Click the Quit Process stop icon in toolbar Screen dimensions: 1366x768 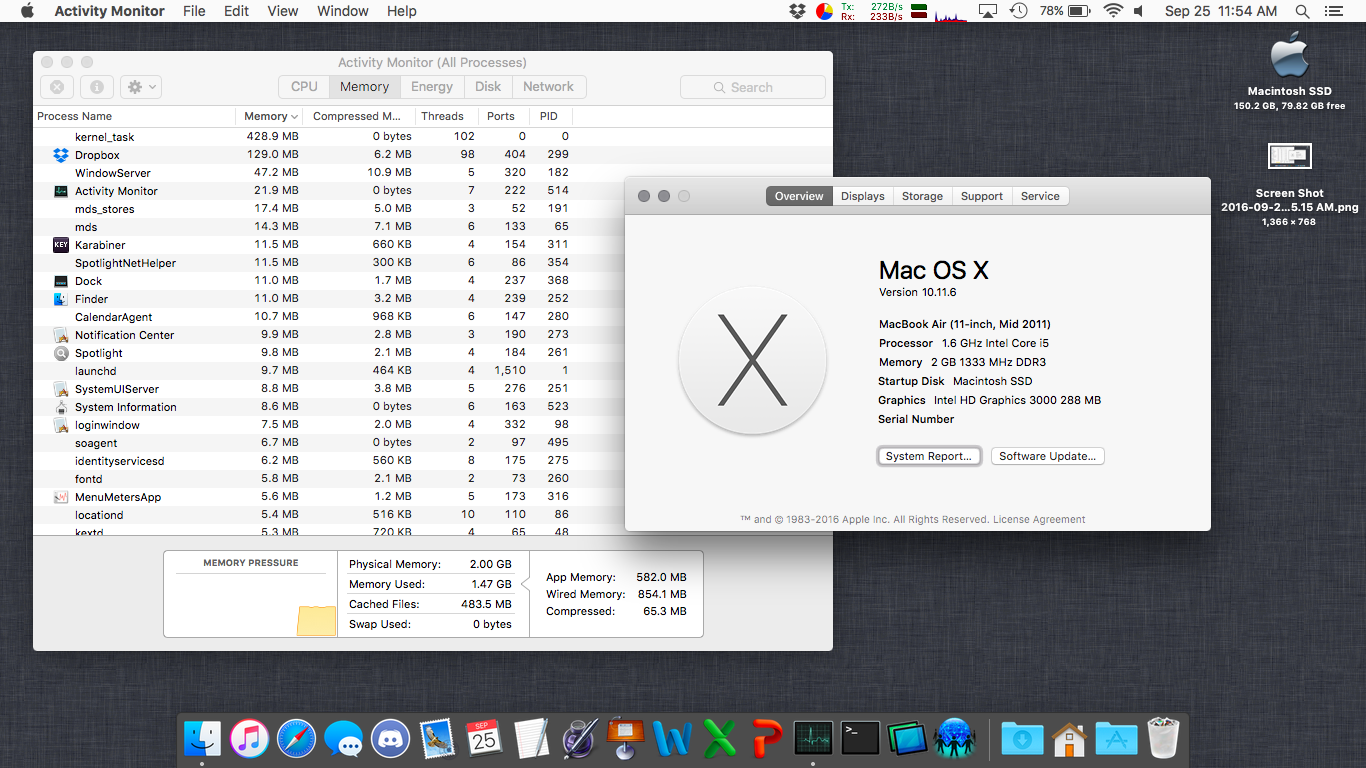57,87
